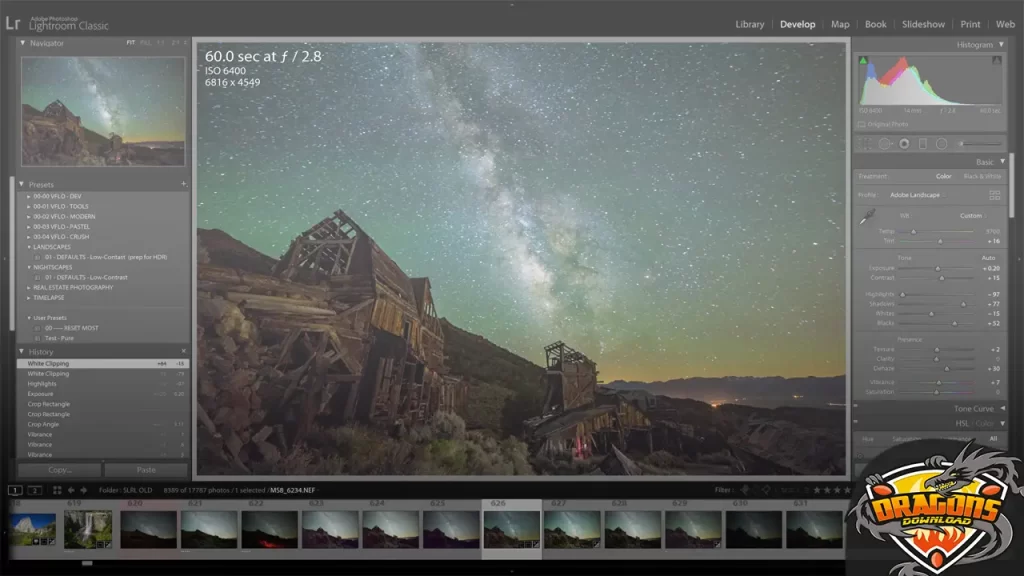Open grid view icon above filmstrip

57,490
